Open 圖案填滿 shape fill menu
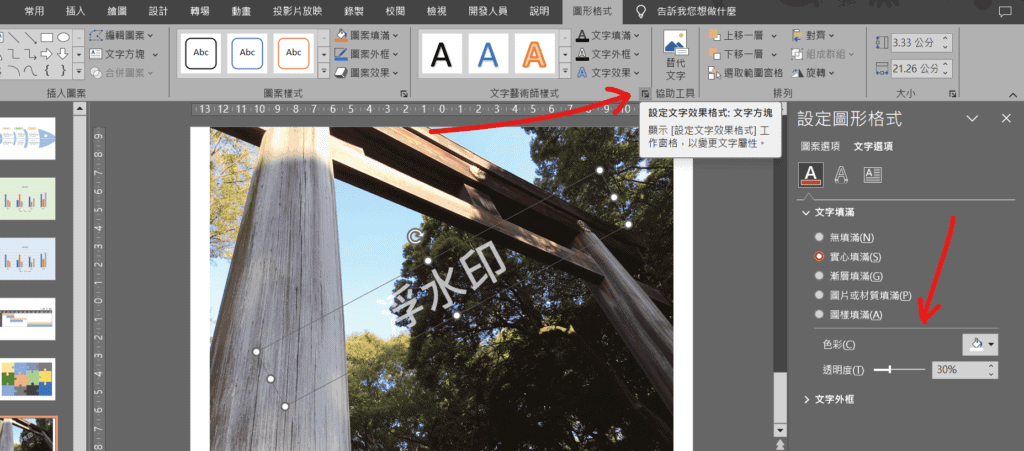 366,35
